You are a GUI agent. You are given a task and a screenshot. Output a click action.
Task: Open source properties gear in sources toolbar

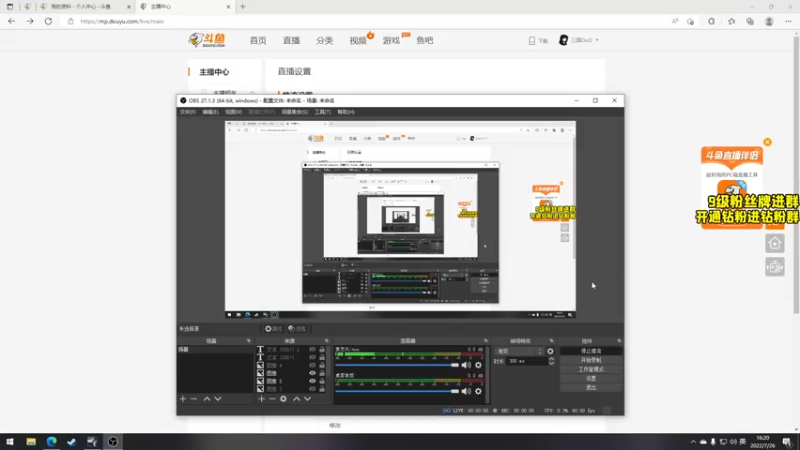point(283,398)
